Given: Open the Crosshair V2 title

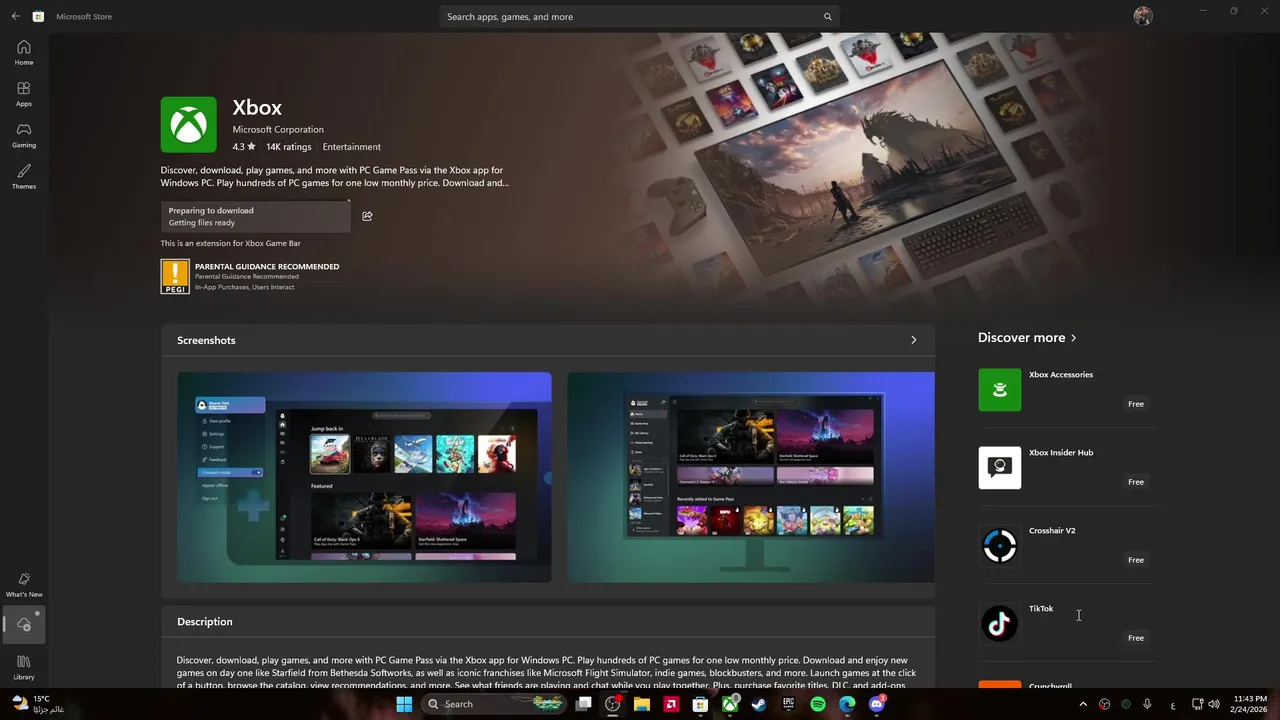Looking at the screenshot, I should [1052, 531].
